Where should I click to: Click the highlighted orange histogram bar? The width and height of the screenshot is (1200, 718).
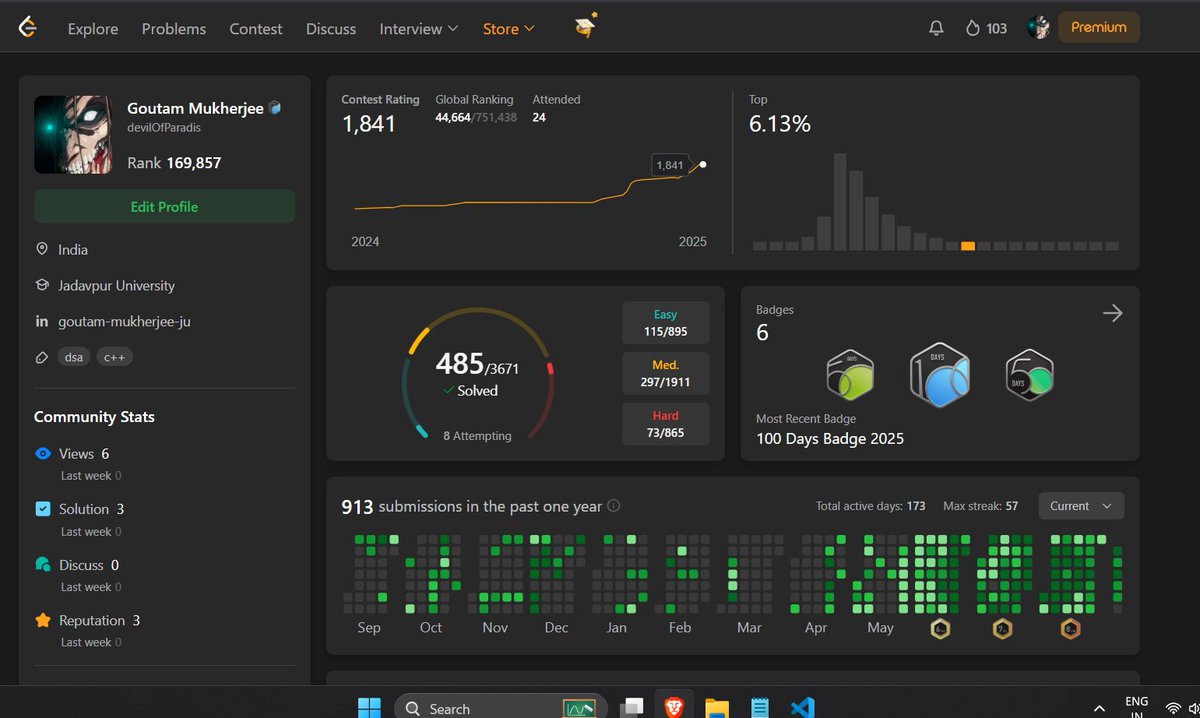point(968,246)
